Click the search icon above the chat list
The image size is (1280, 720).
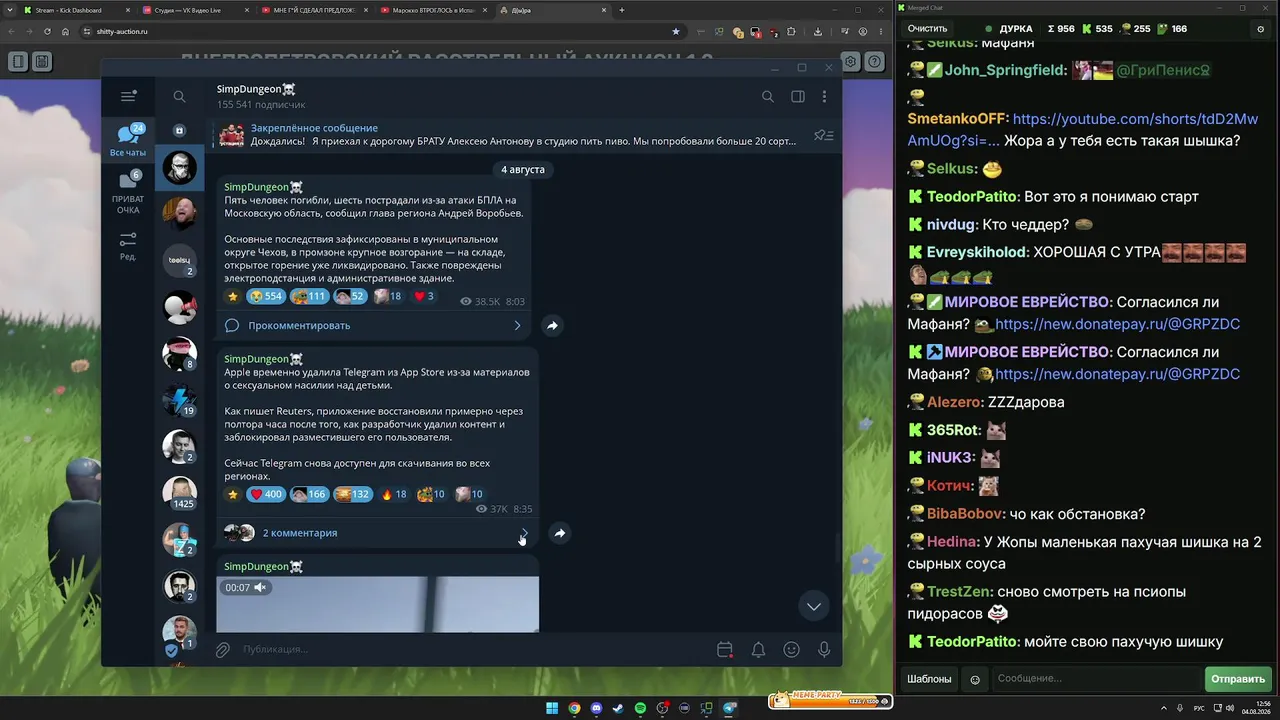click(179, 97)
